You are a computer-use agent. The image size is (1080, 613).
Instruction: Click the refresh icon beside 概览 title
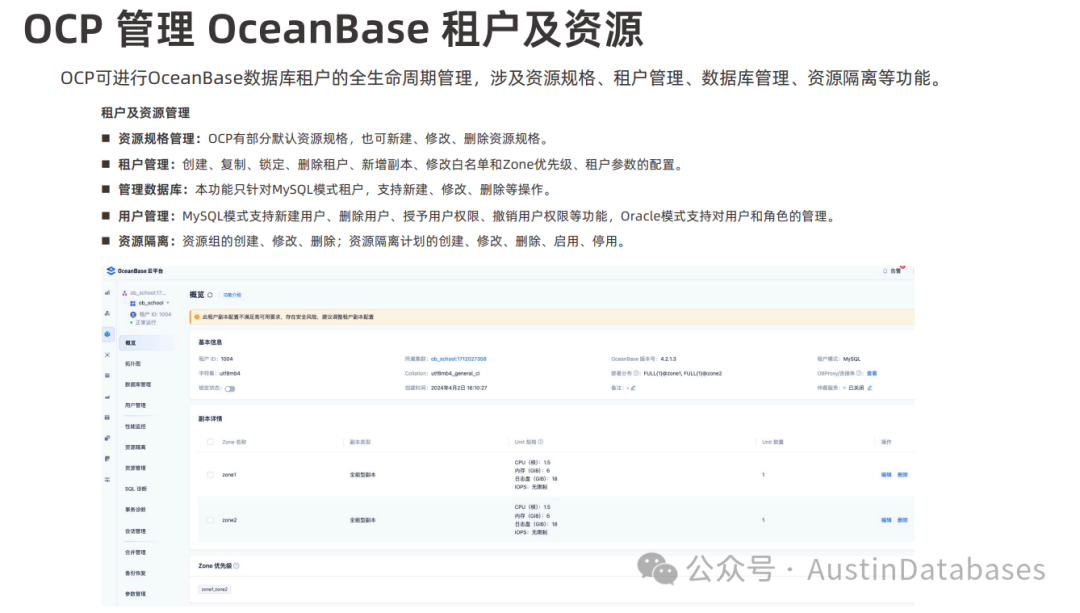coord(210,295)
